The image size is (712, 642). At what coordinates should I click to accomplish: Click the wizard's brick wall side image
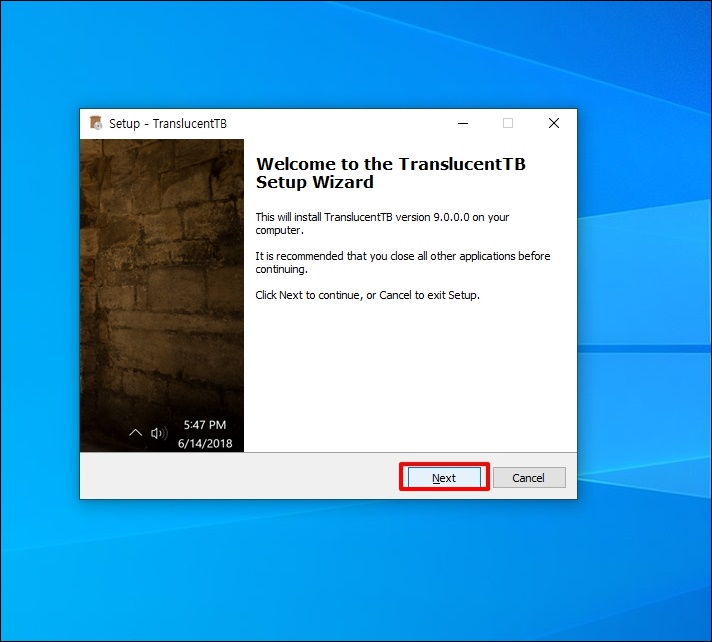[162, 295]
